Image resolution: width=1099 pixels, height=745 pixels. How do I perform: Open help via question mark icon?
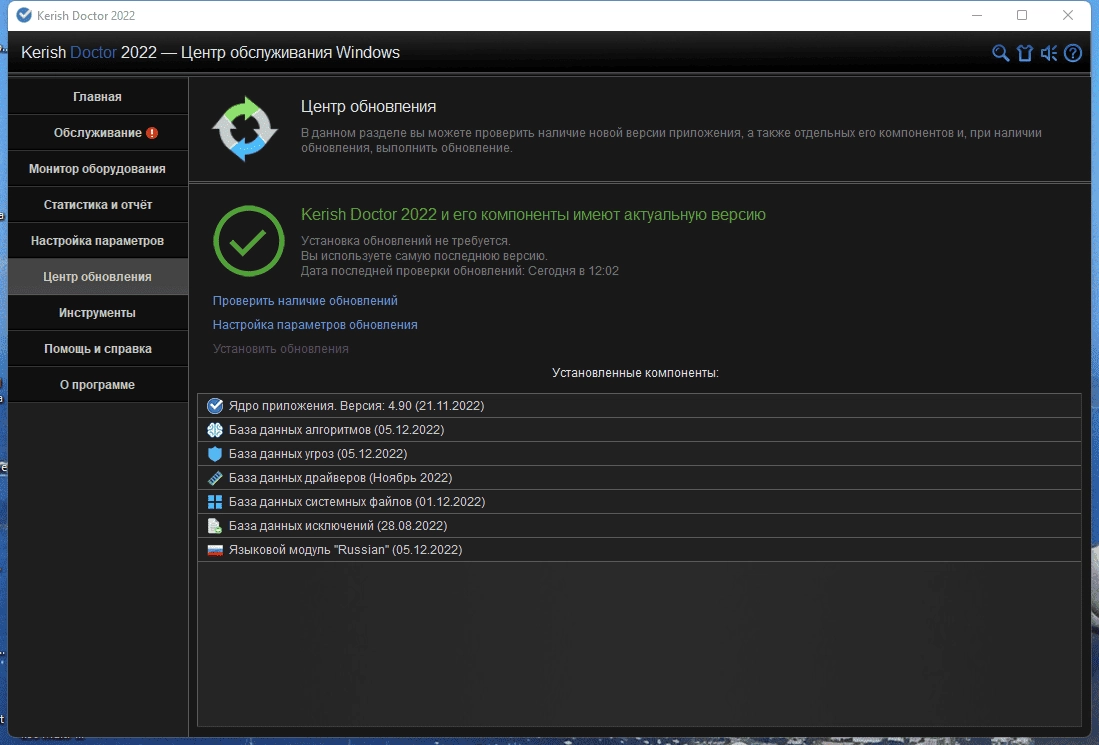point(1072,53)
